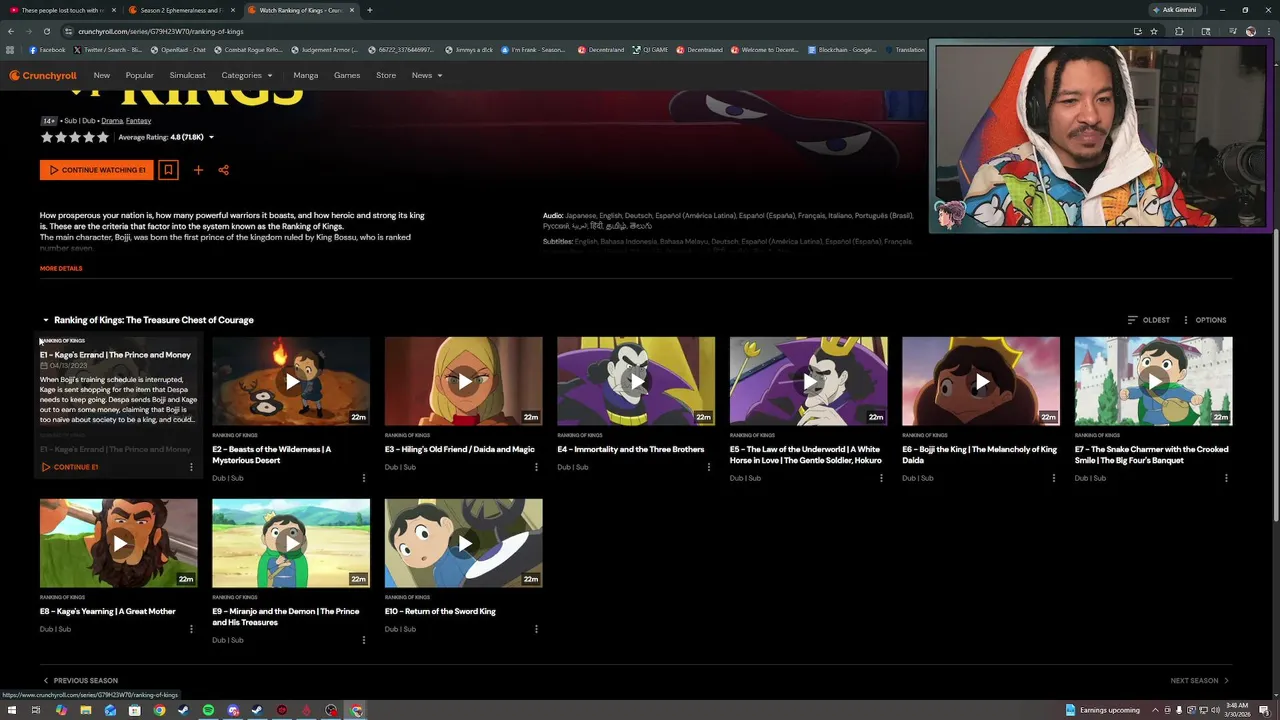Open three-dot menu for episode E2
This screenshot has width=1280, height=720.
tap(364, 478)
